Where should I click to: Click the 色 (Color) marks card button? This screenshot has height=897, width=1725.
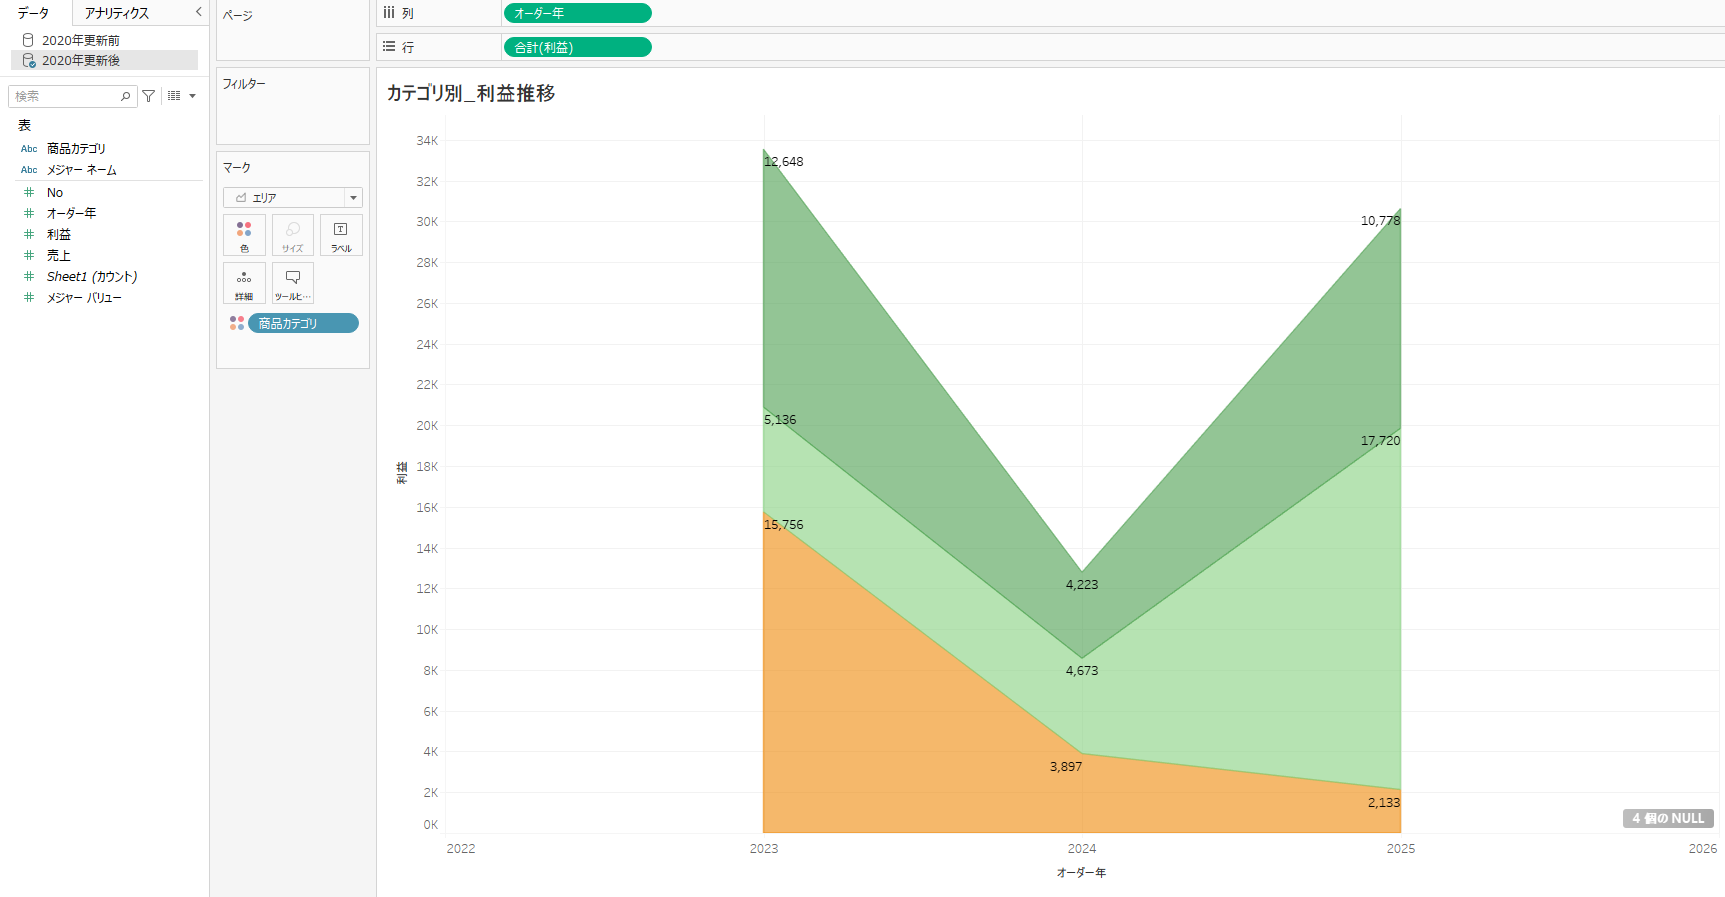(x=244, y=235)
